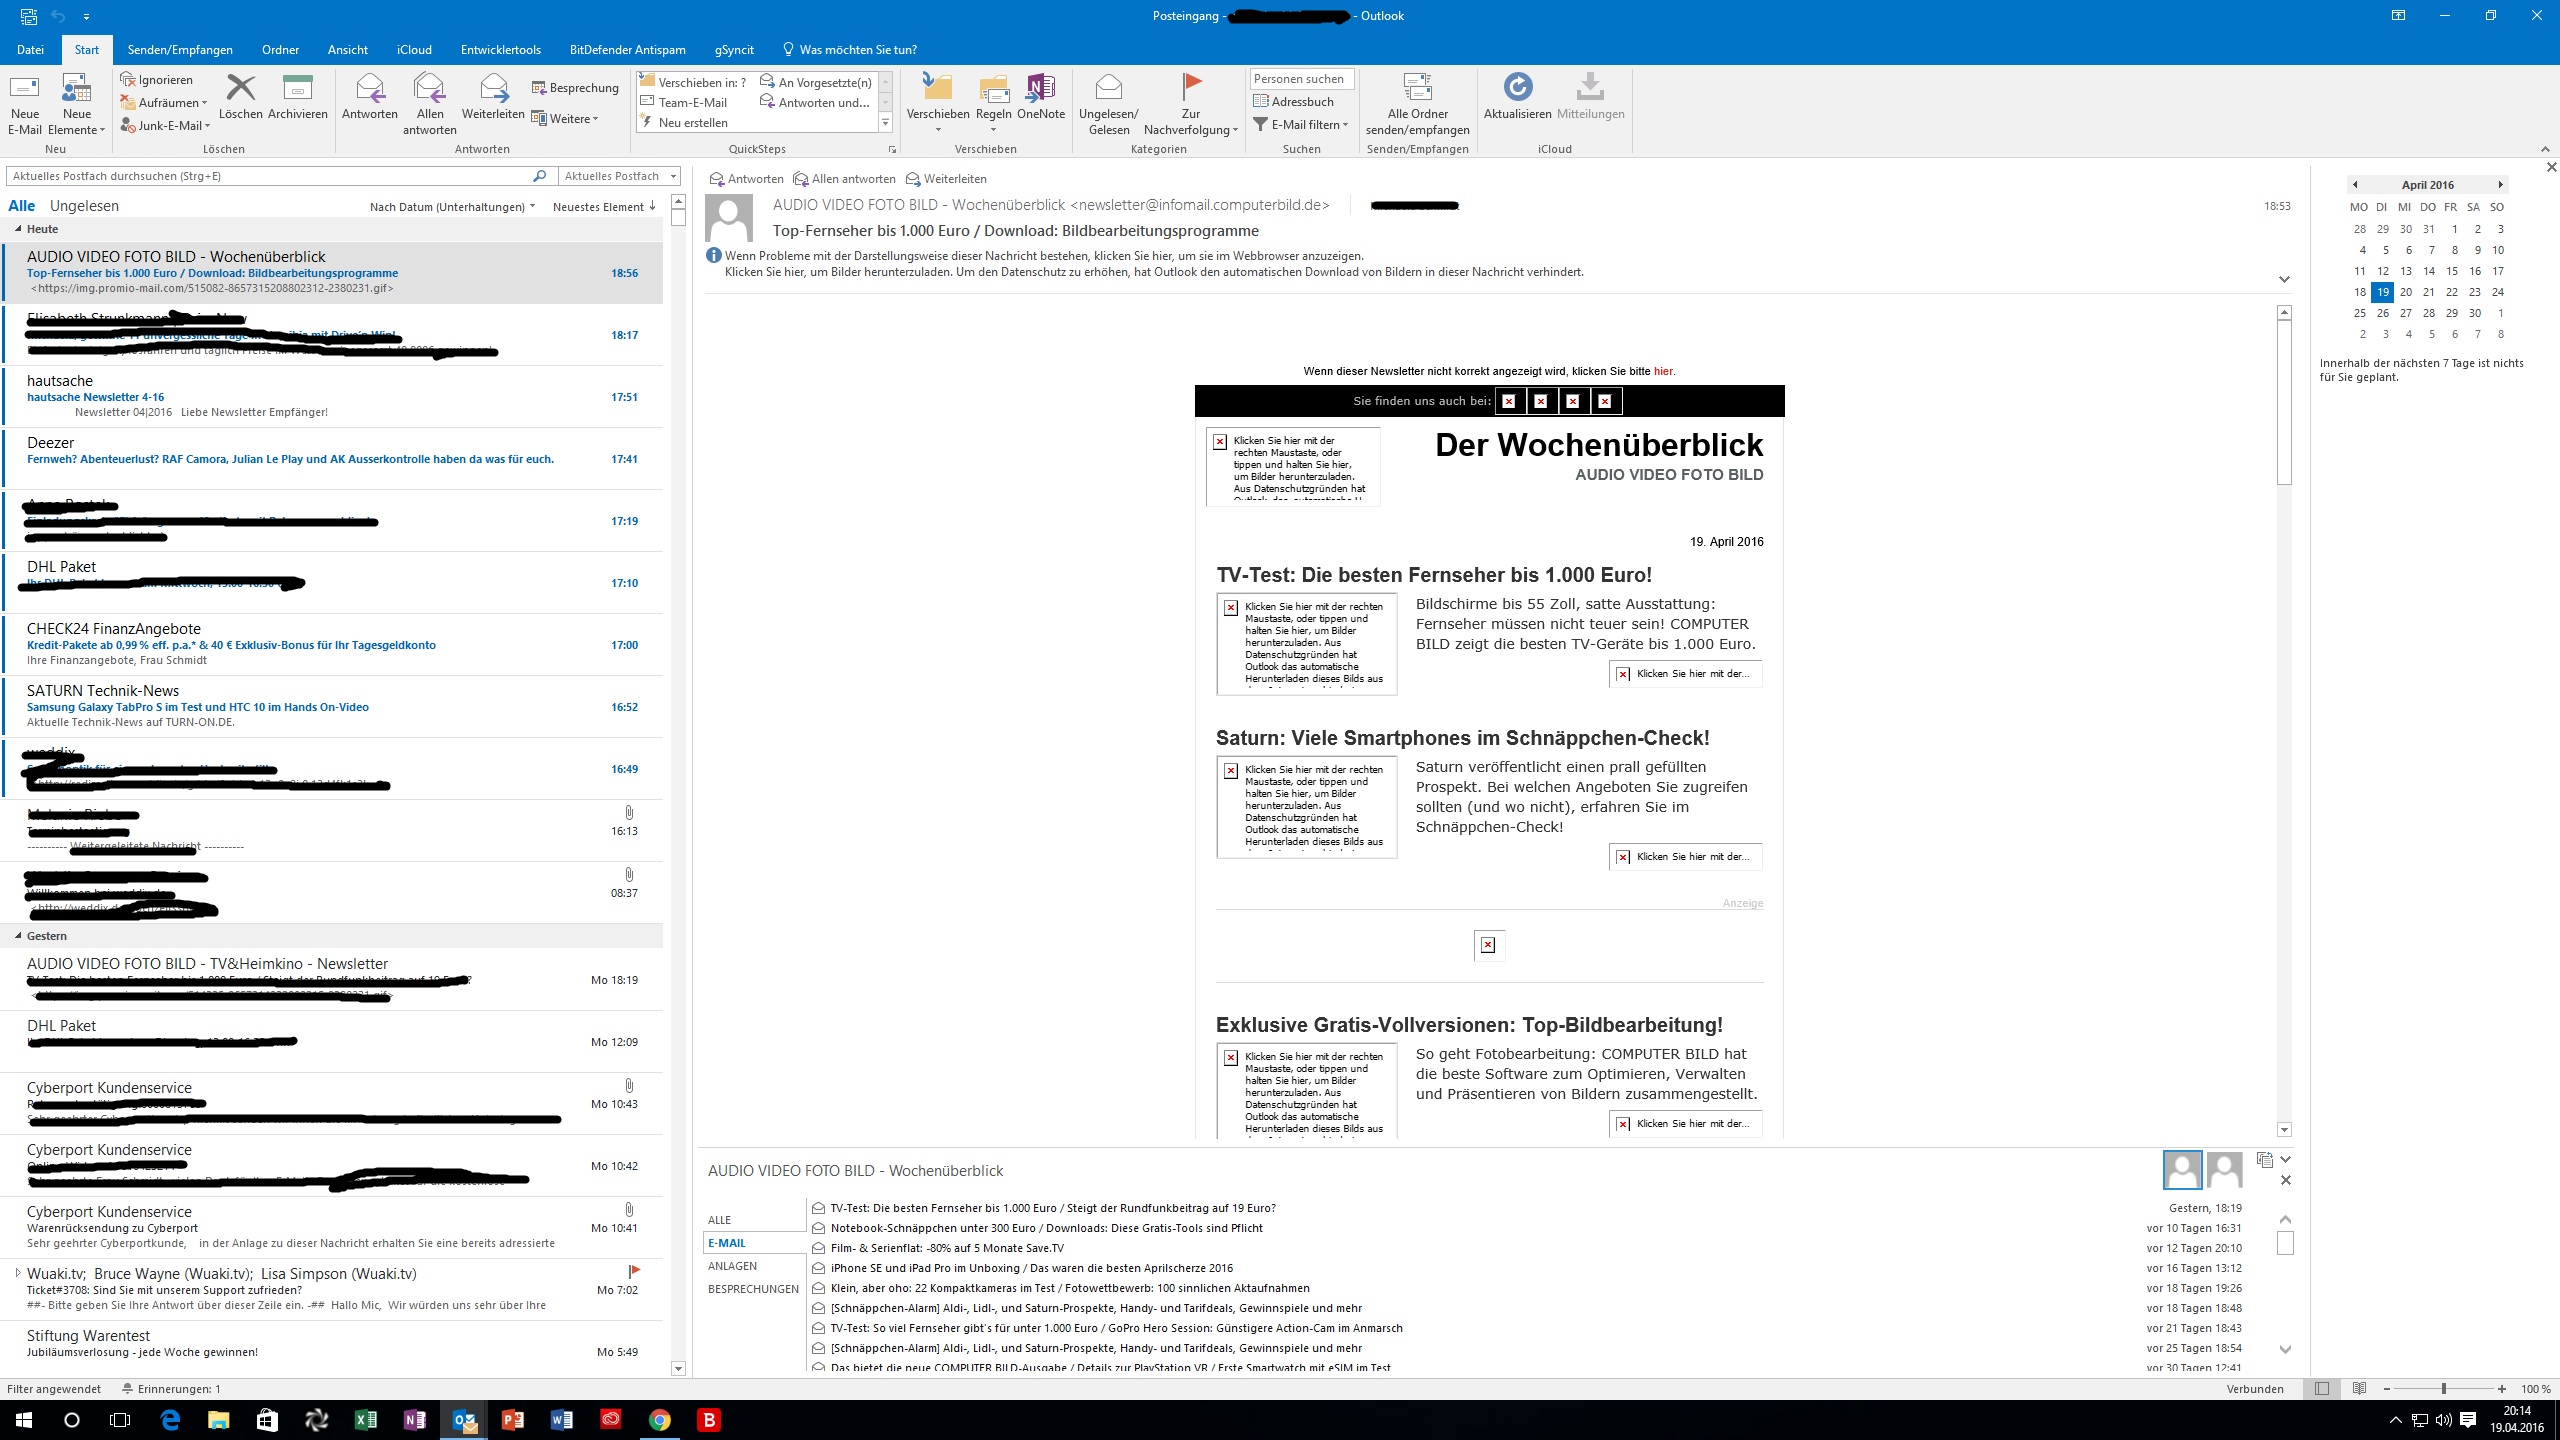
Task: Open the Ansicht ribbon tab
Action: click(x=347, y=50)
